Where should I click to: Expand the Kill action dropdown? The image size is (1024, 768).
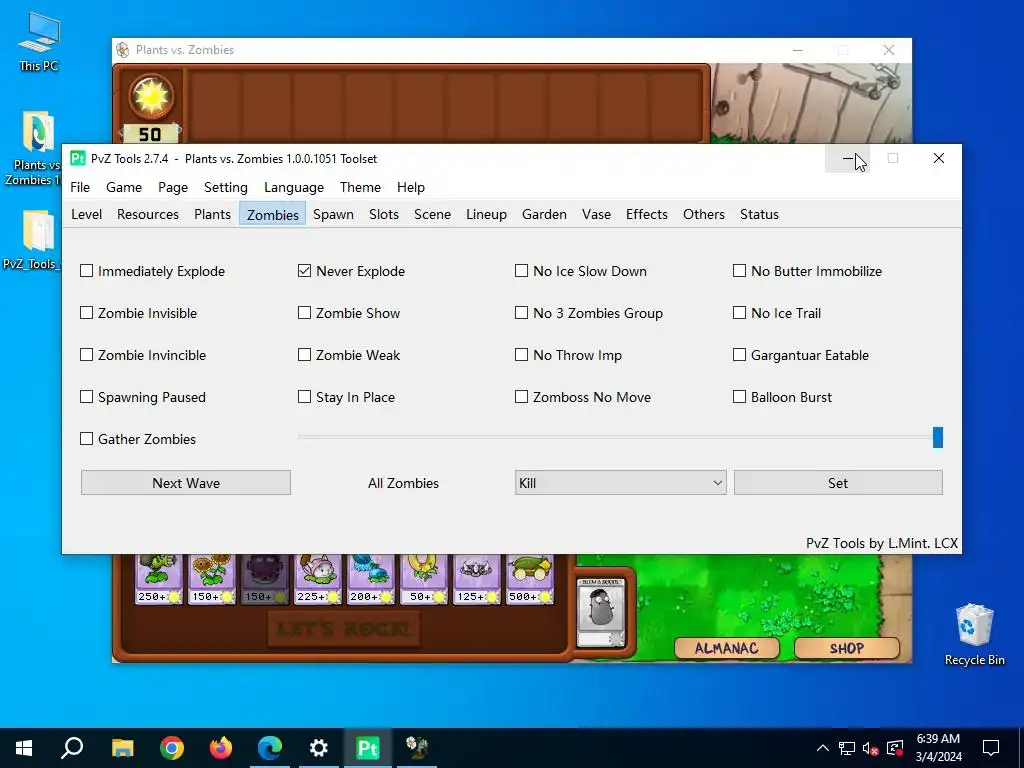pos(620,483)
